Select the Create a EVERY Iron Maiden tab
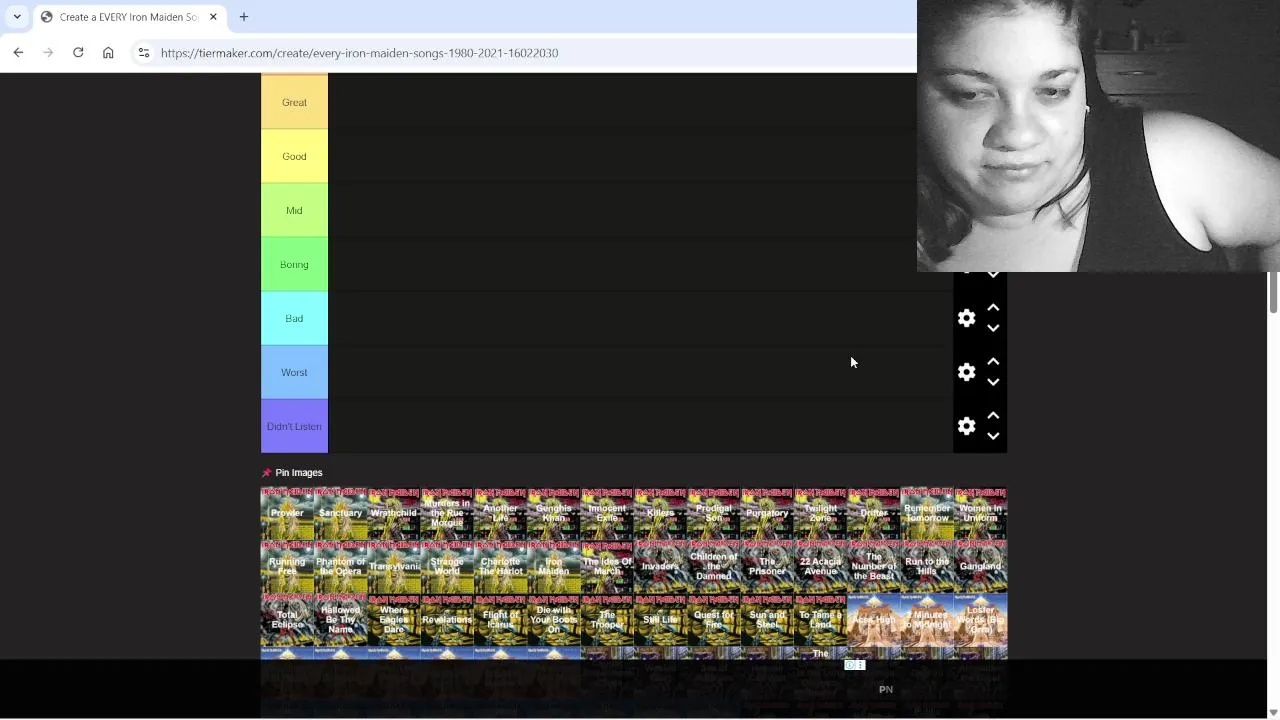The width and height of the screenshot is (1280, 720). coord(129,17)
